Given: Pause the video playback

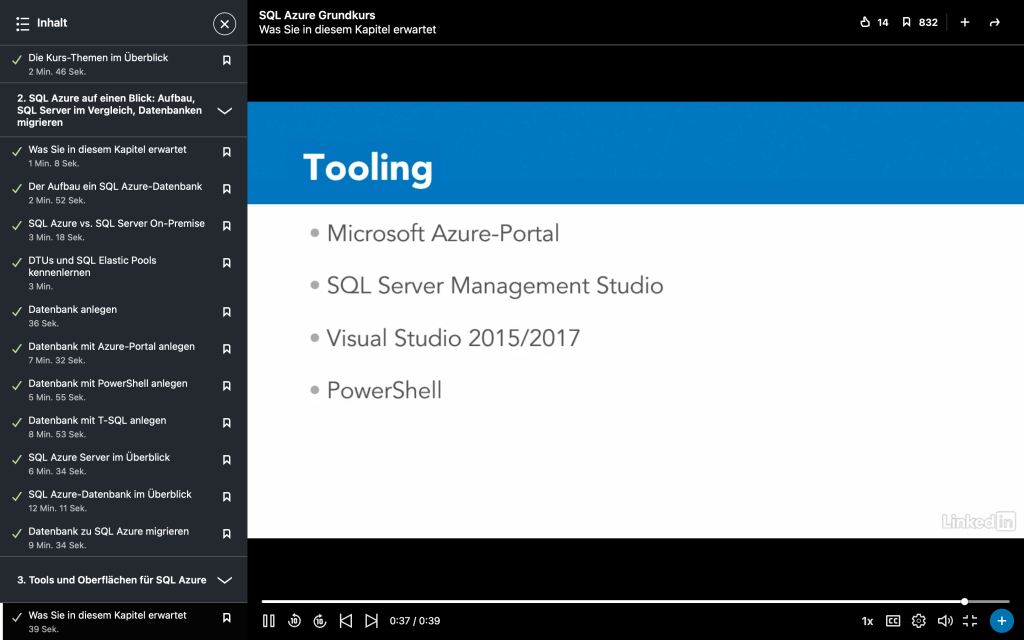Looking at the screenshot, I should coord(268,621).
